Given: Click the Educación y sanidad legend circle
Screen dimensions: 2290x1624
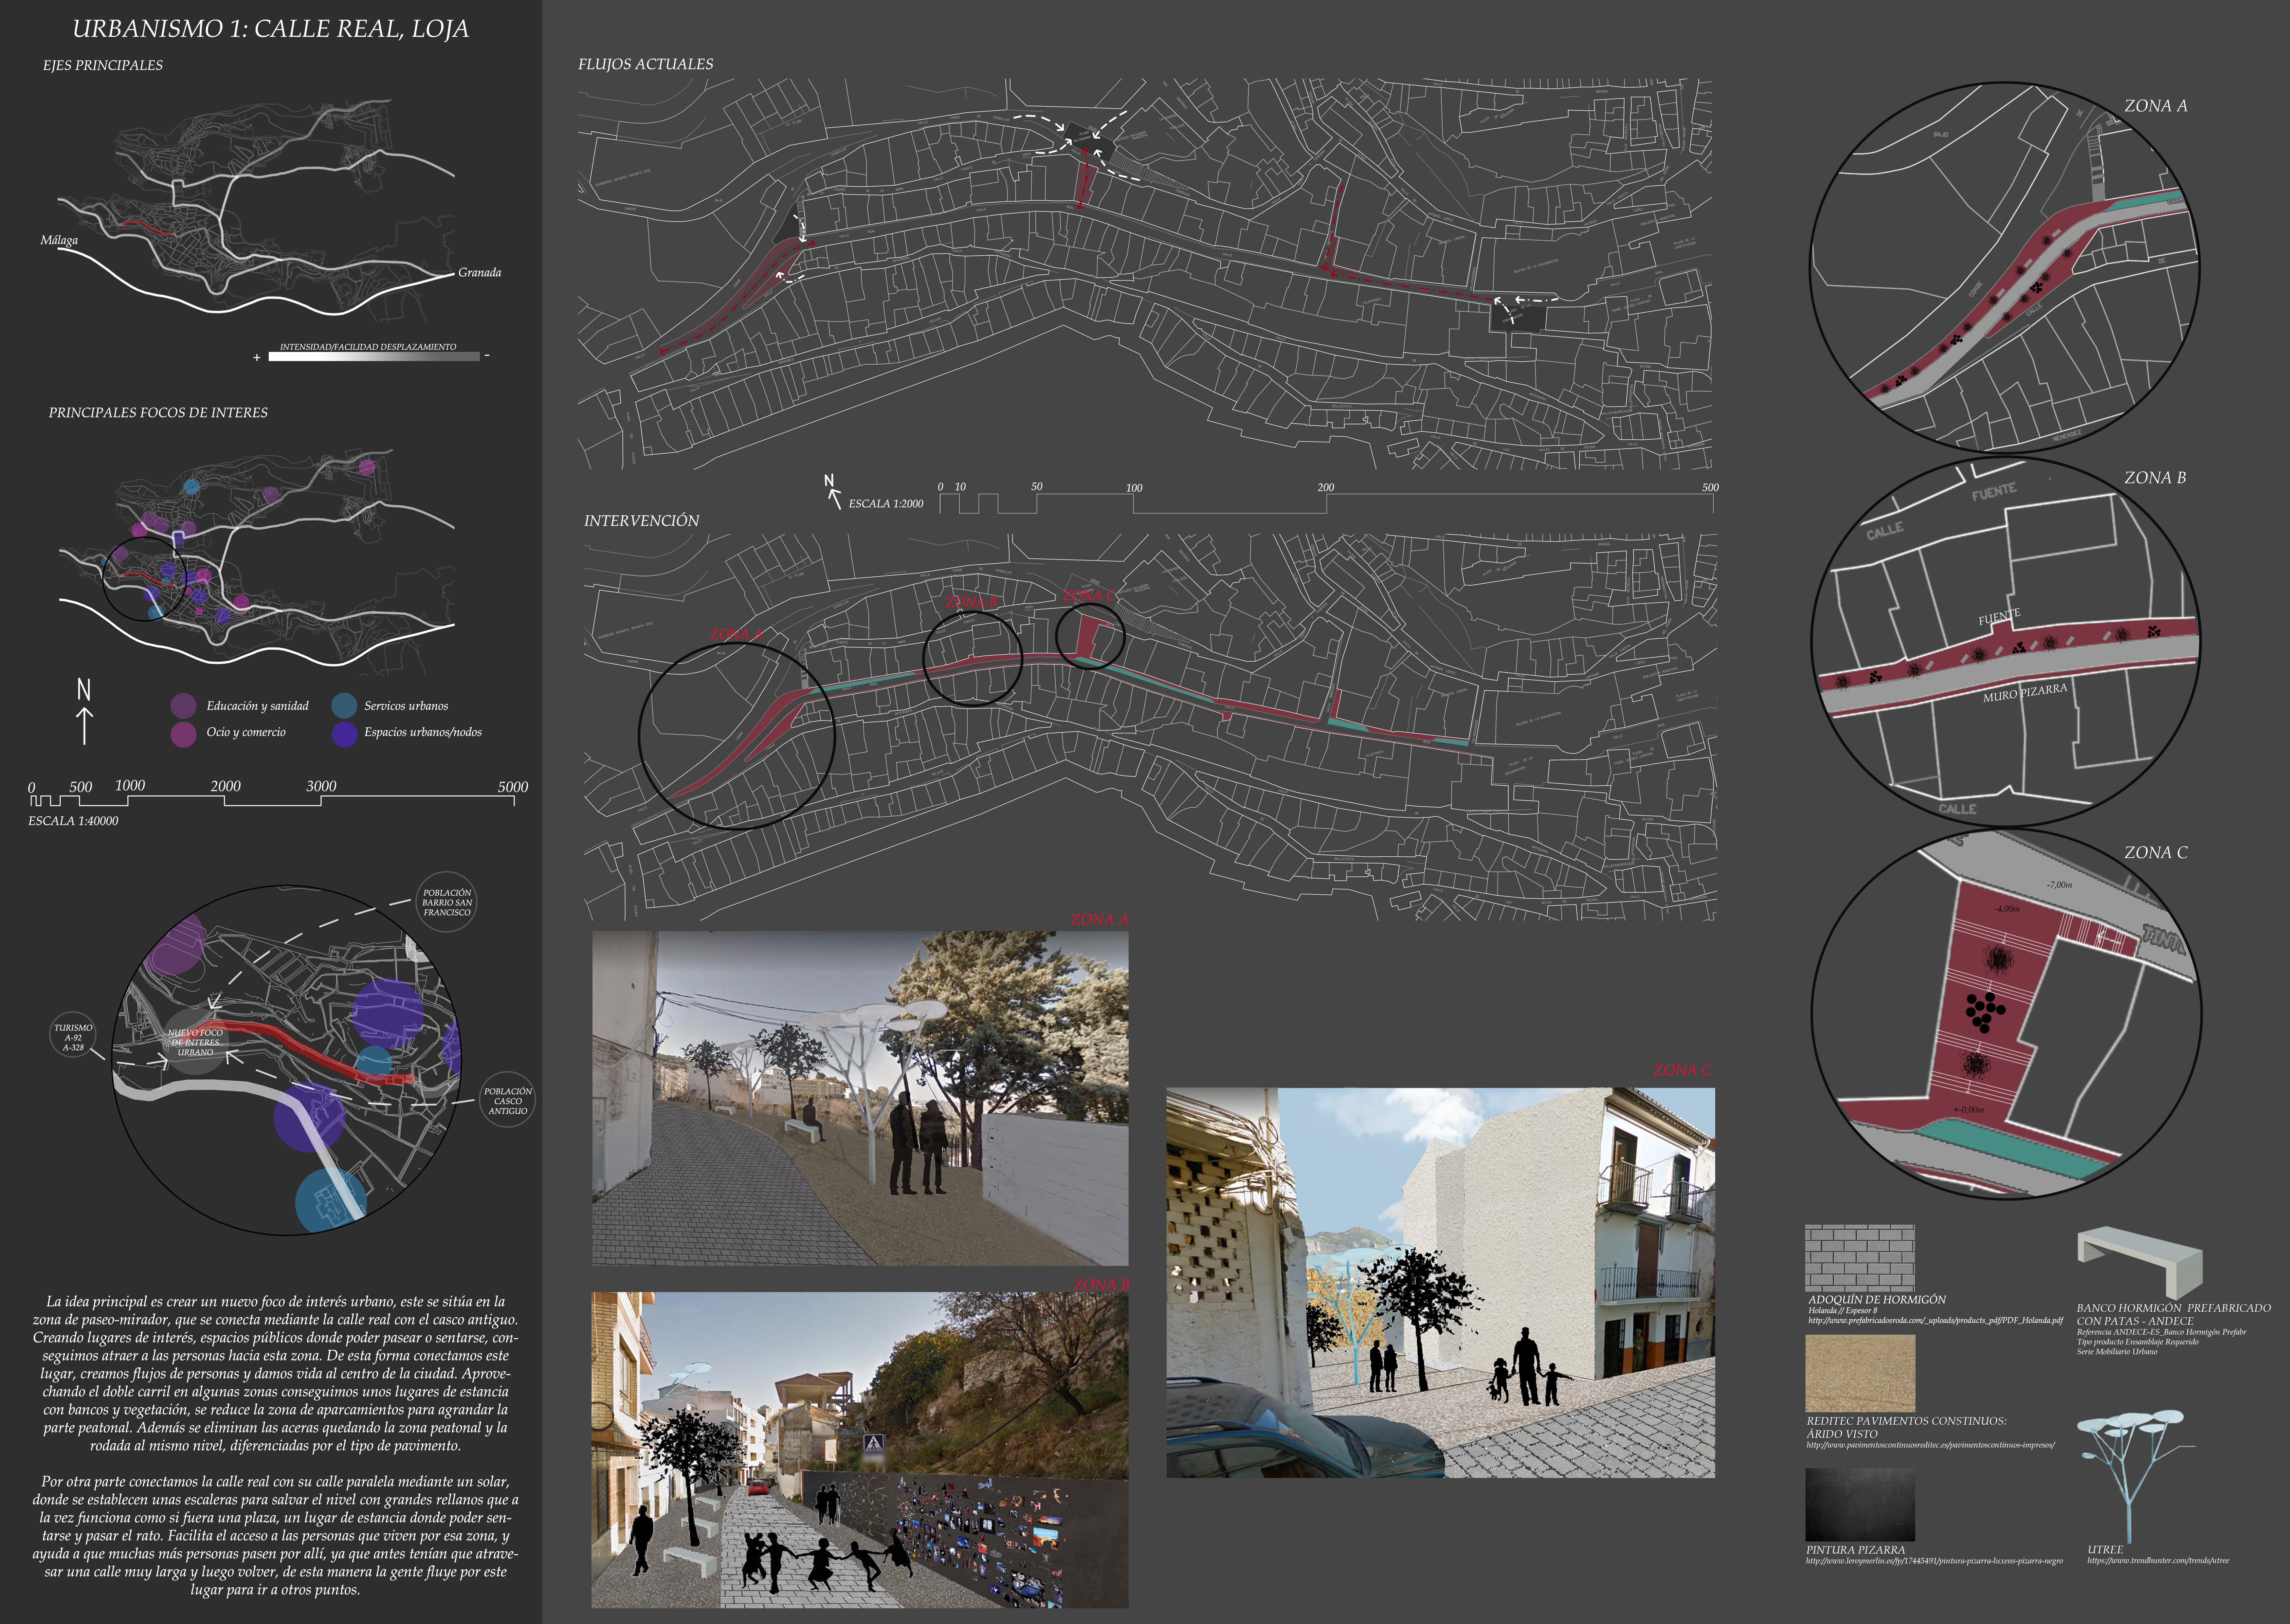Looking at the screenshot, I should (x=183, y=706).
